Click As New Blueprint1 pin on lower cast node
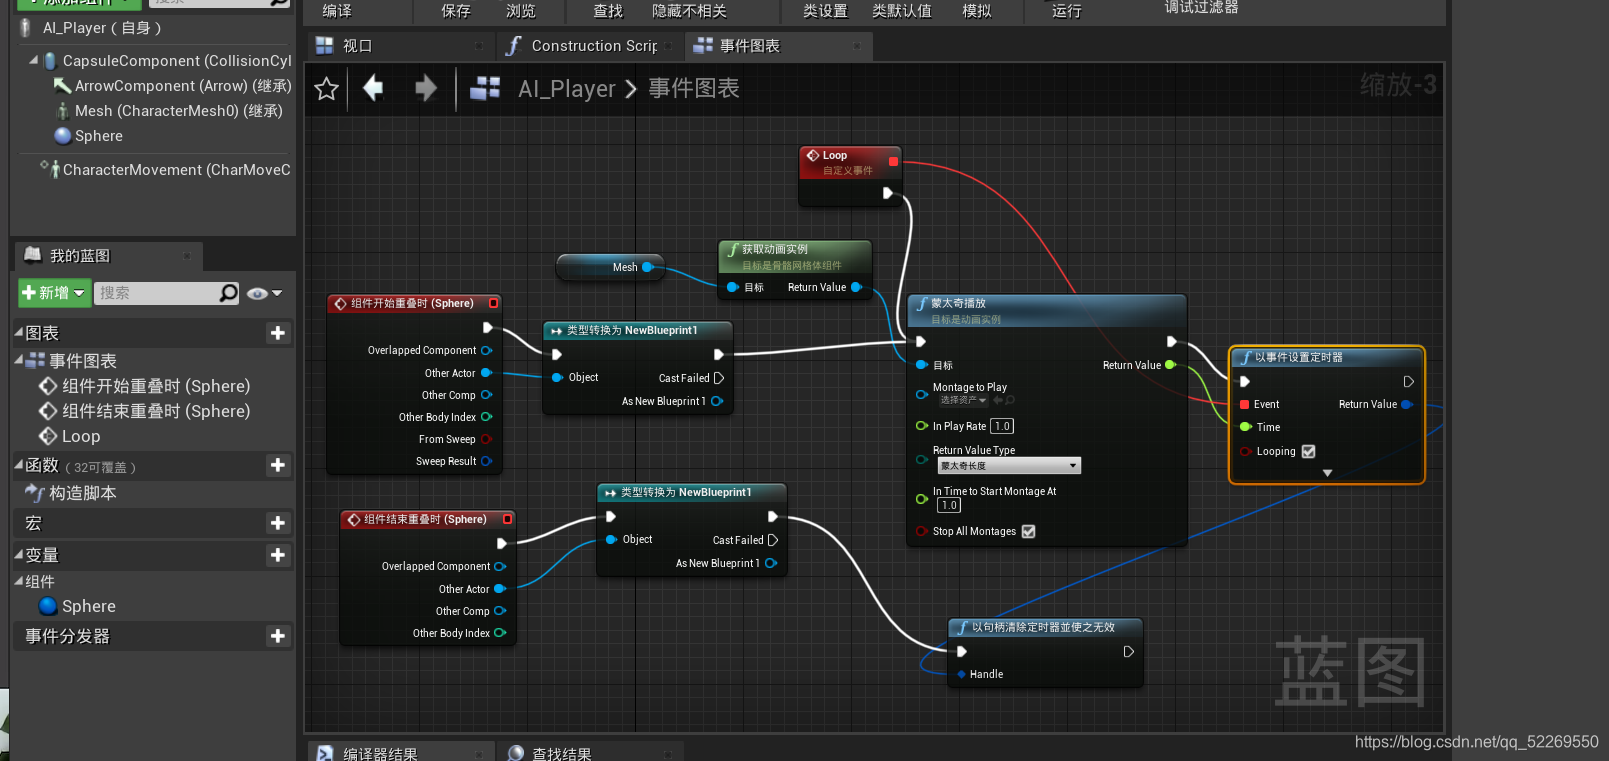 coord(771,563)
